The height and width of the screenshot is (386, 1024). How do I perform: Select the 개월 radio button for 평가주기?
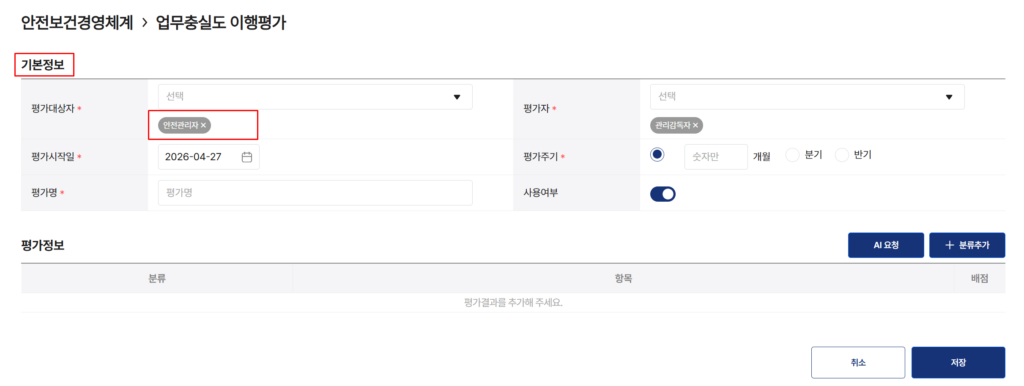(657, 154)
